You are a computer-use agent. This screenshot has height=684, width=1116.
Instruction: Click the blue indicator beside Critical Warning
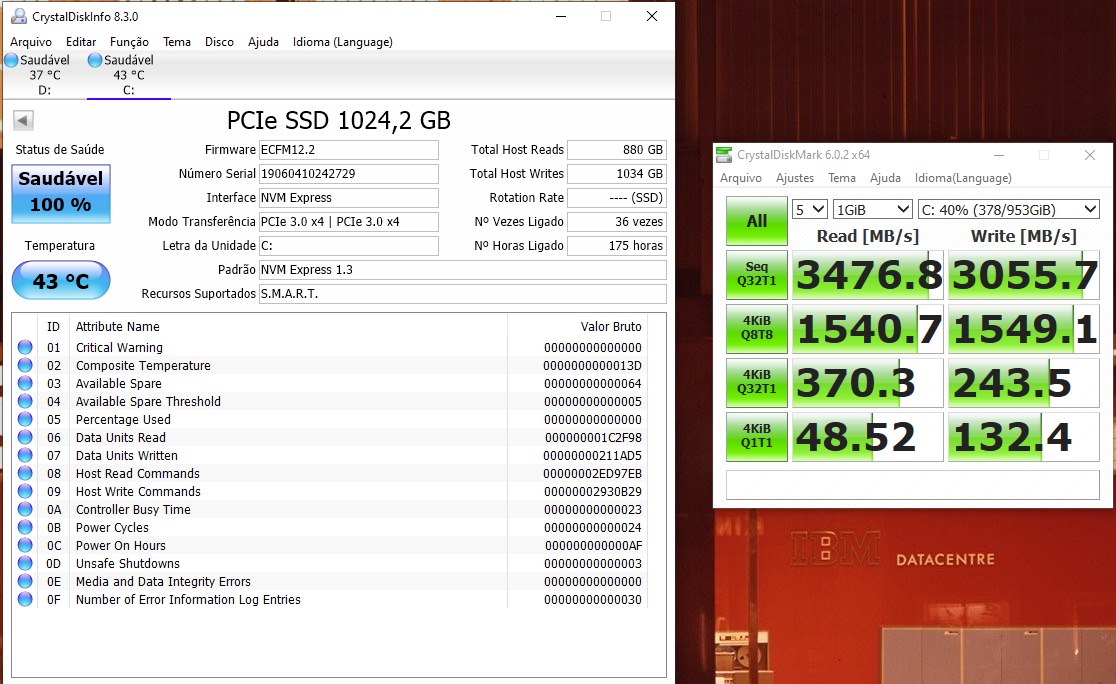tap(25, 347)
